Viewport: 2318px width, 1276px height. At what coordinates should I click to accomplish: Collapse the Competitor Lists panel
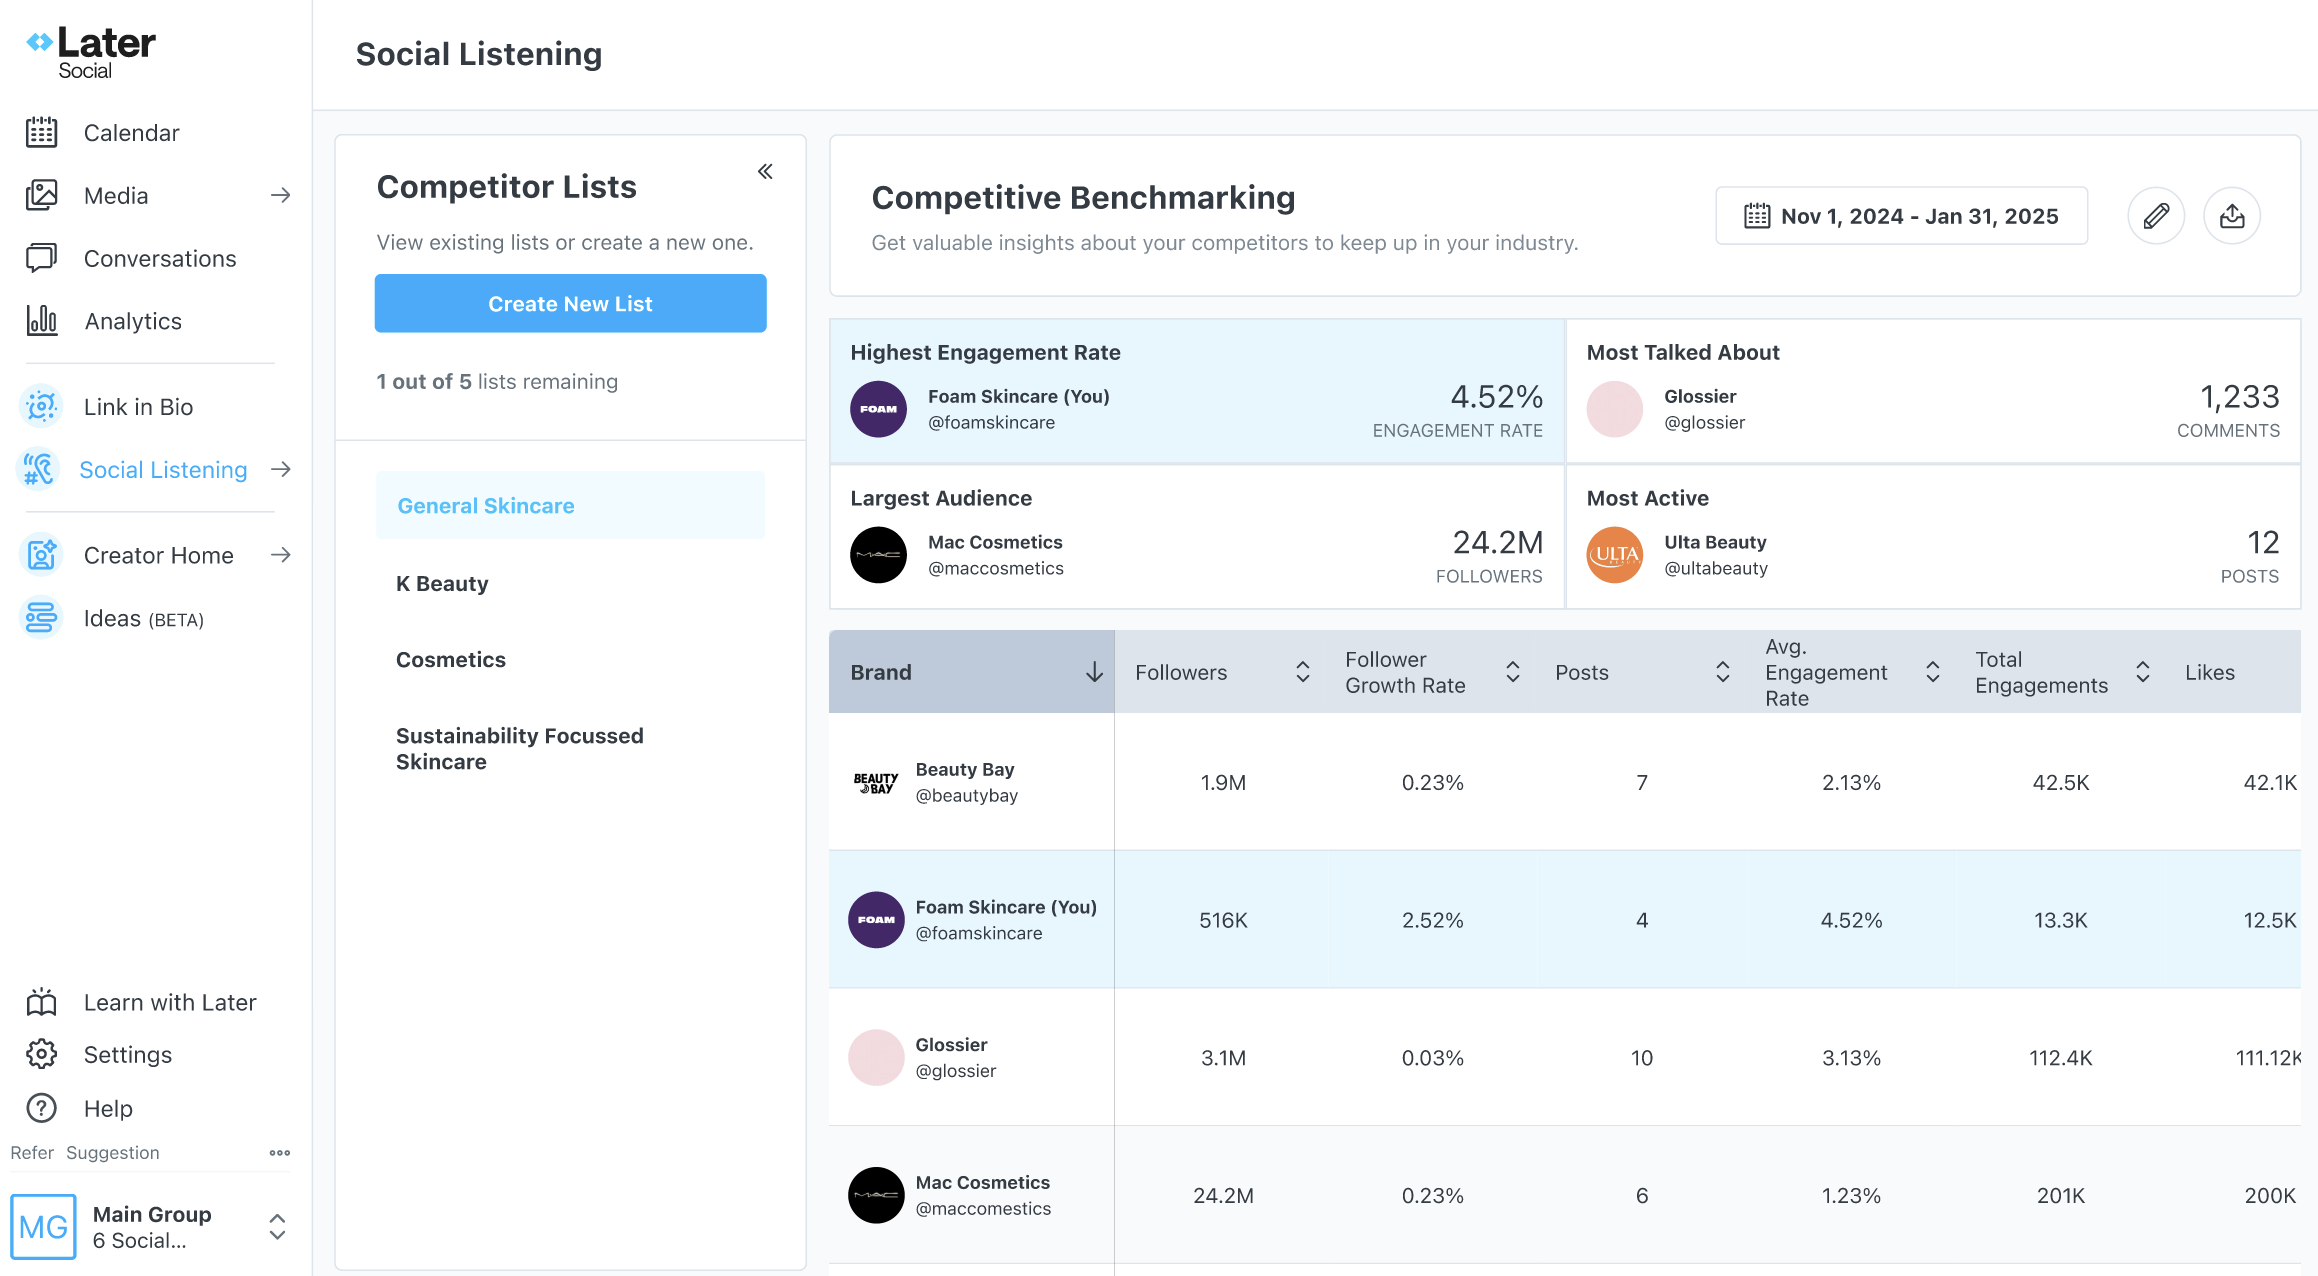coord(765,171)
